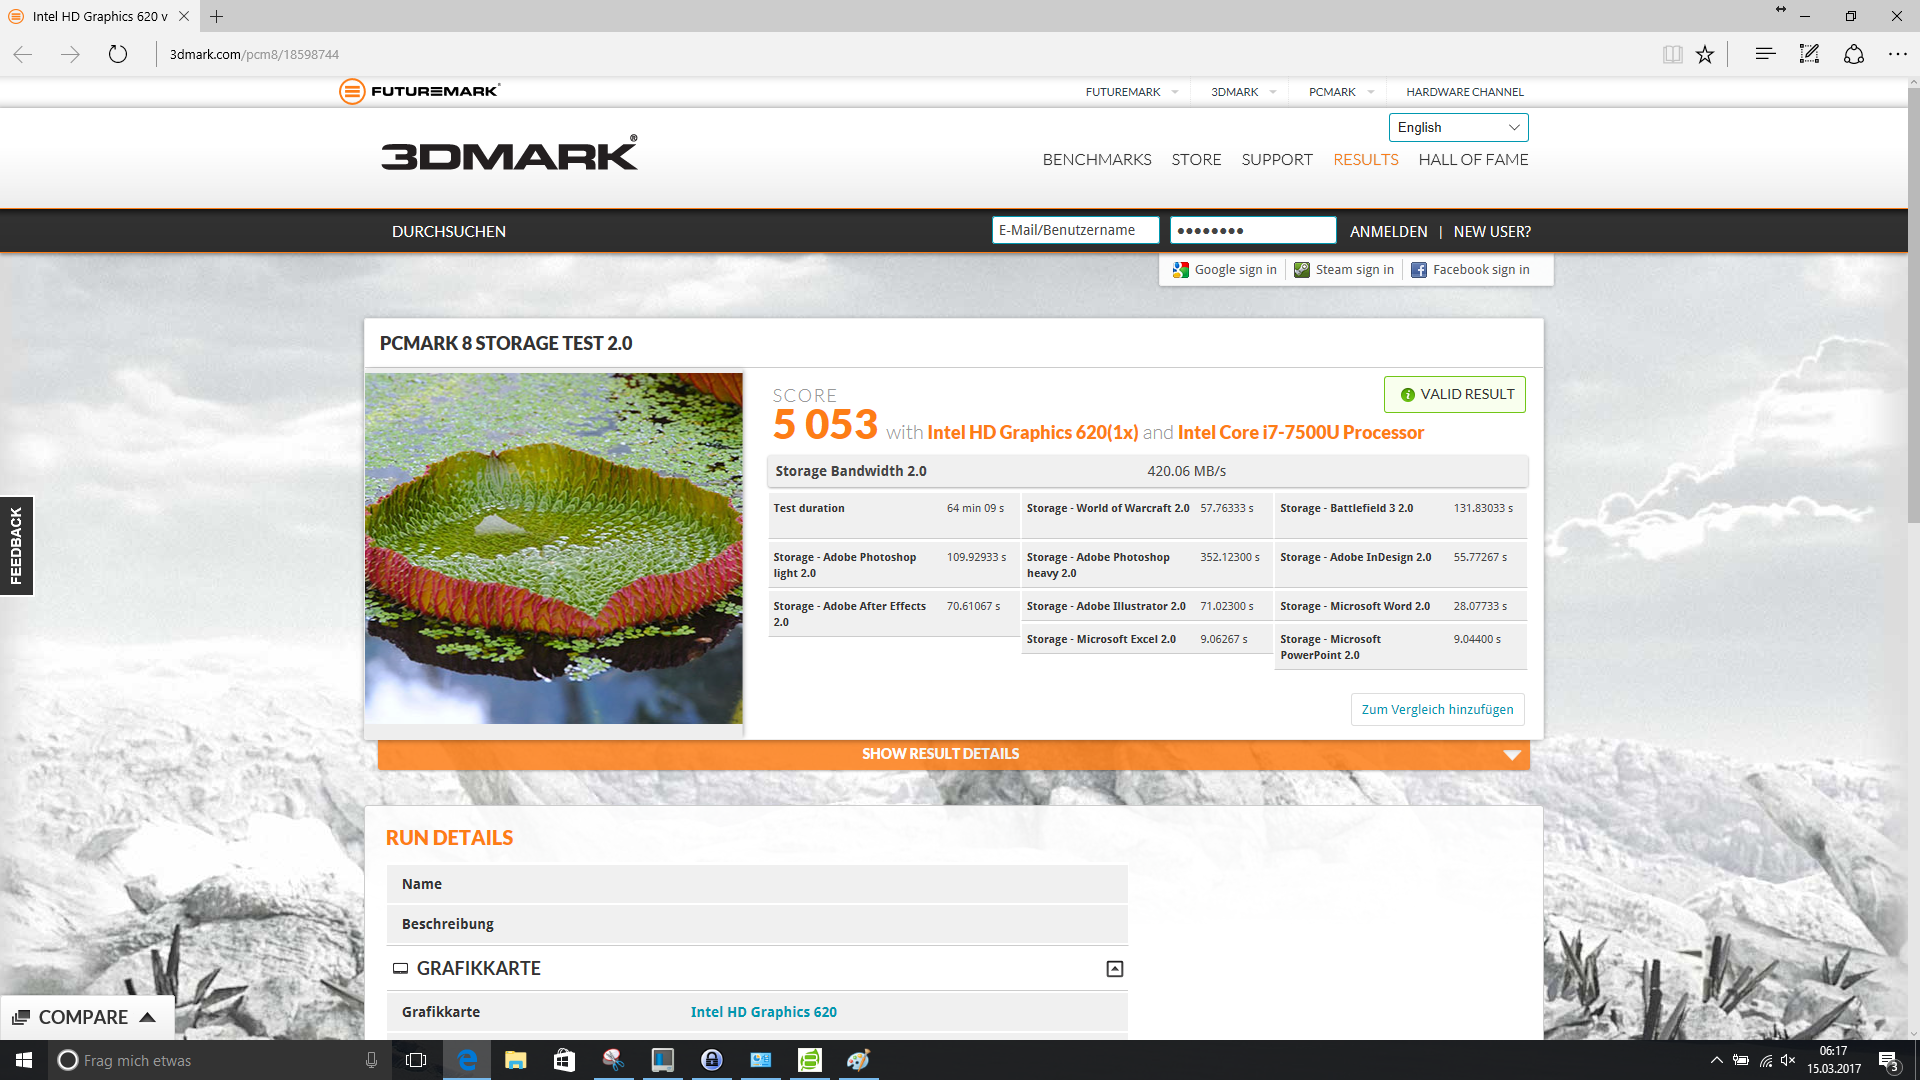
Task: Click the Steam sign in link
Action: click(1354, 270)
